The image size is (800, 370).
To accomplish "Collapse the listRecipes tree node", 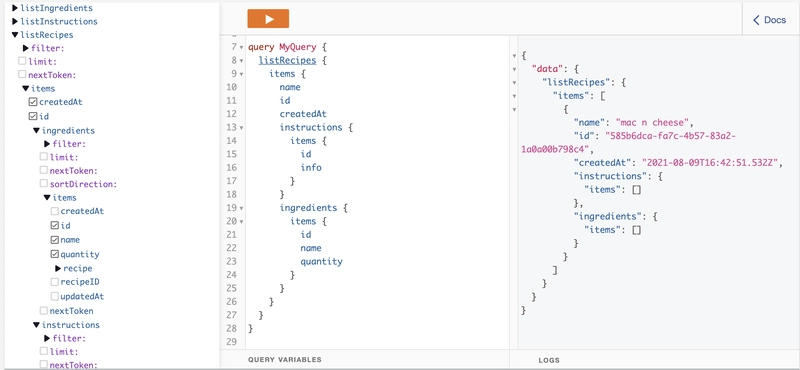I will (x=15, y=35).
